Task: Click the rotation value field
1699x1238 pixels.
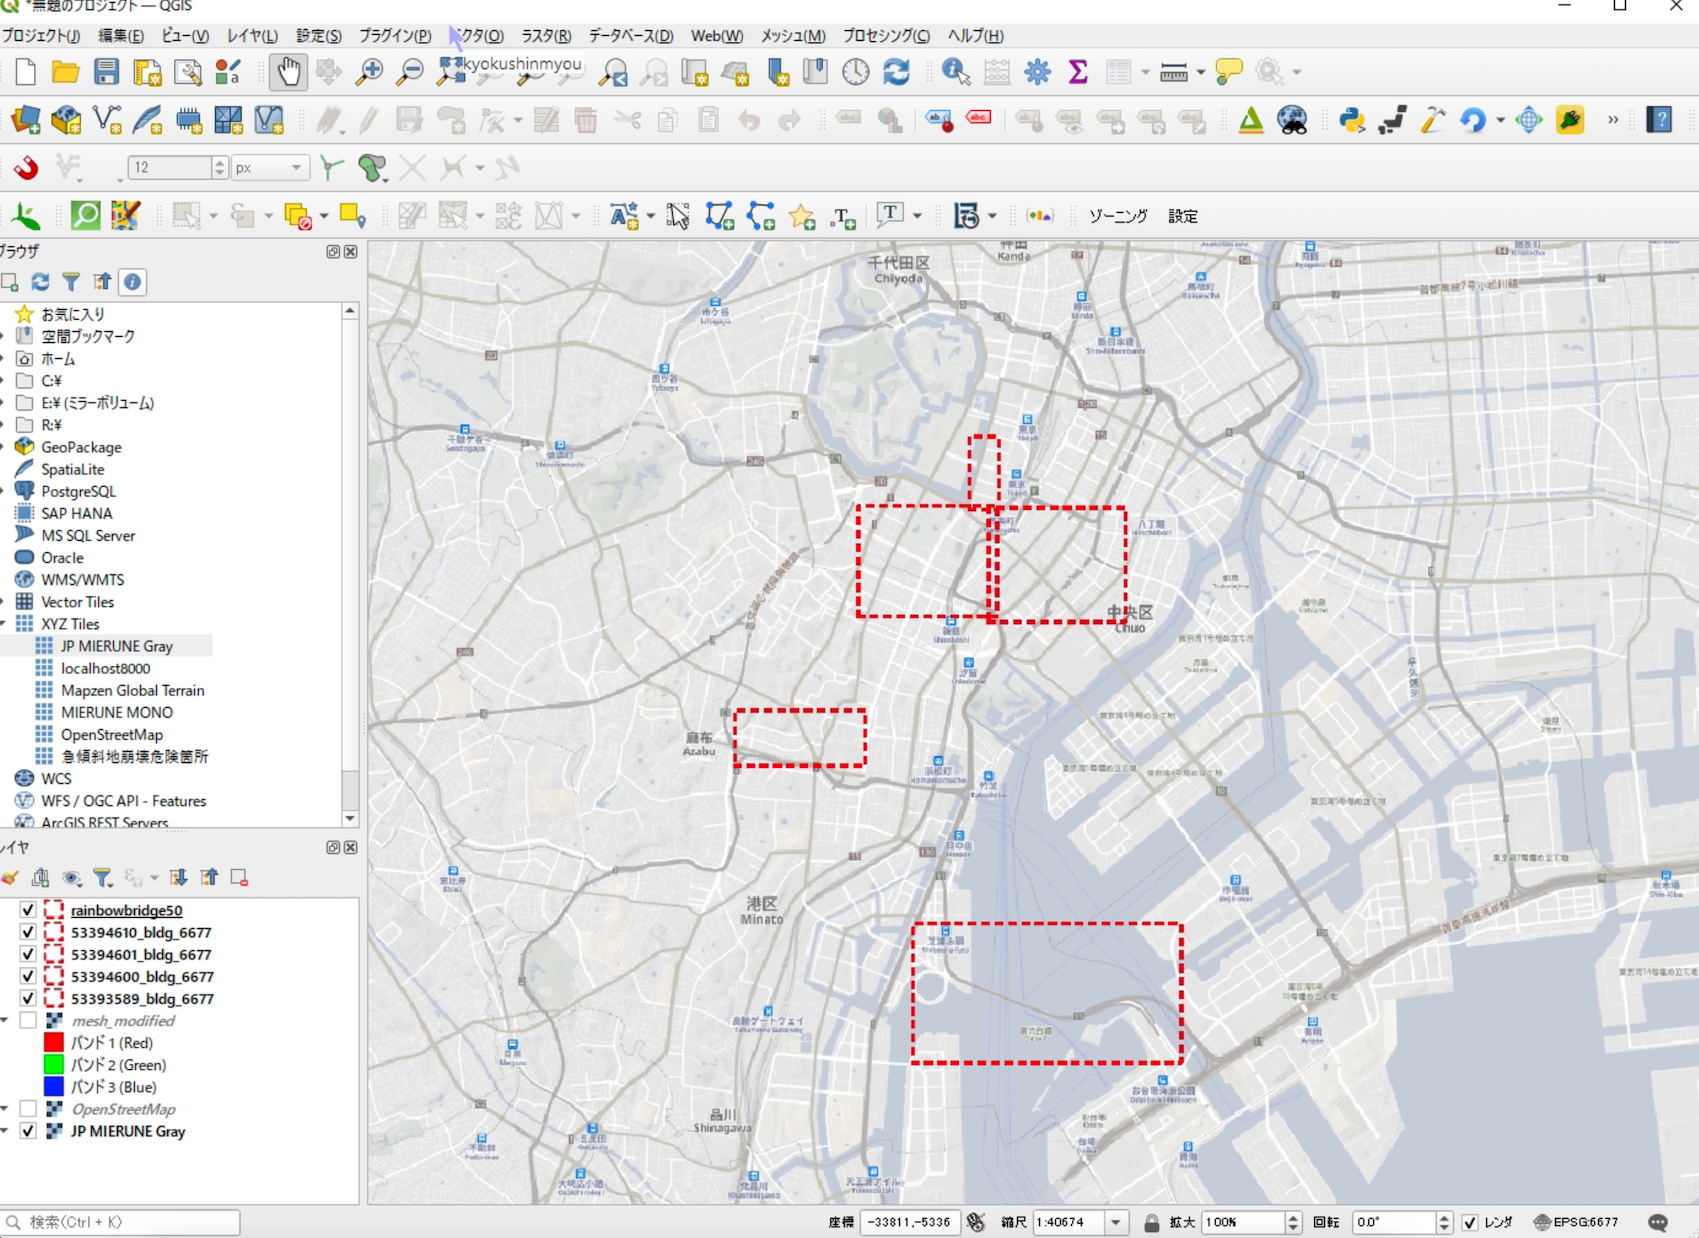Action: click(x=1393, y=1222)
